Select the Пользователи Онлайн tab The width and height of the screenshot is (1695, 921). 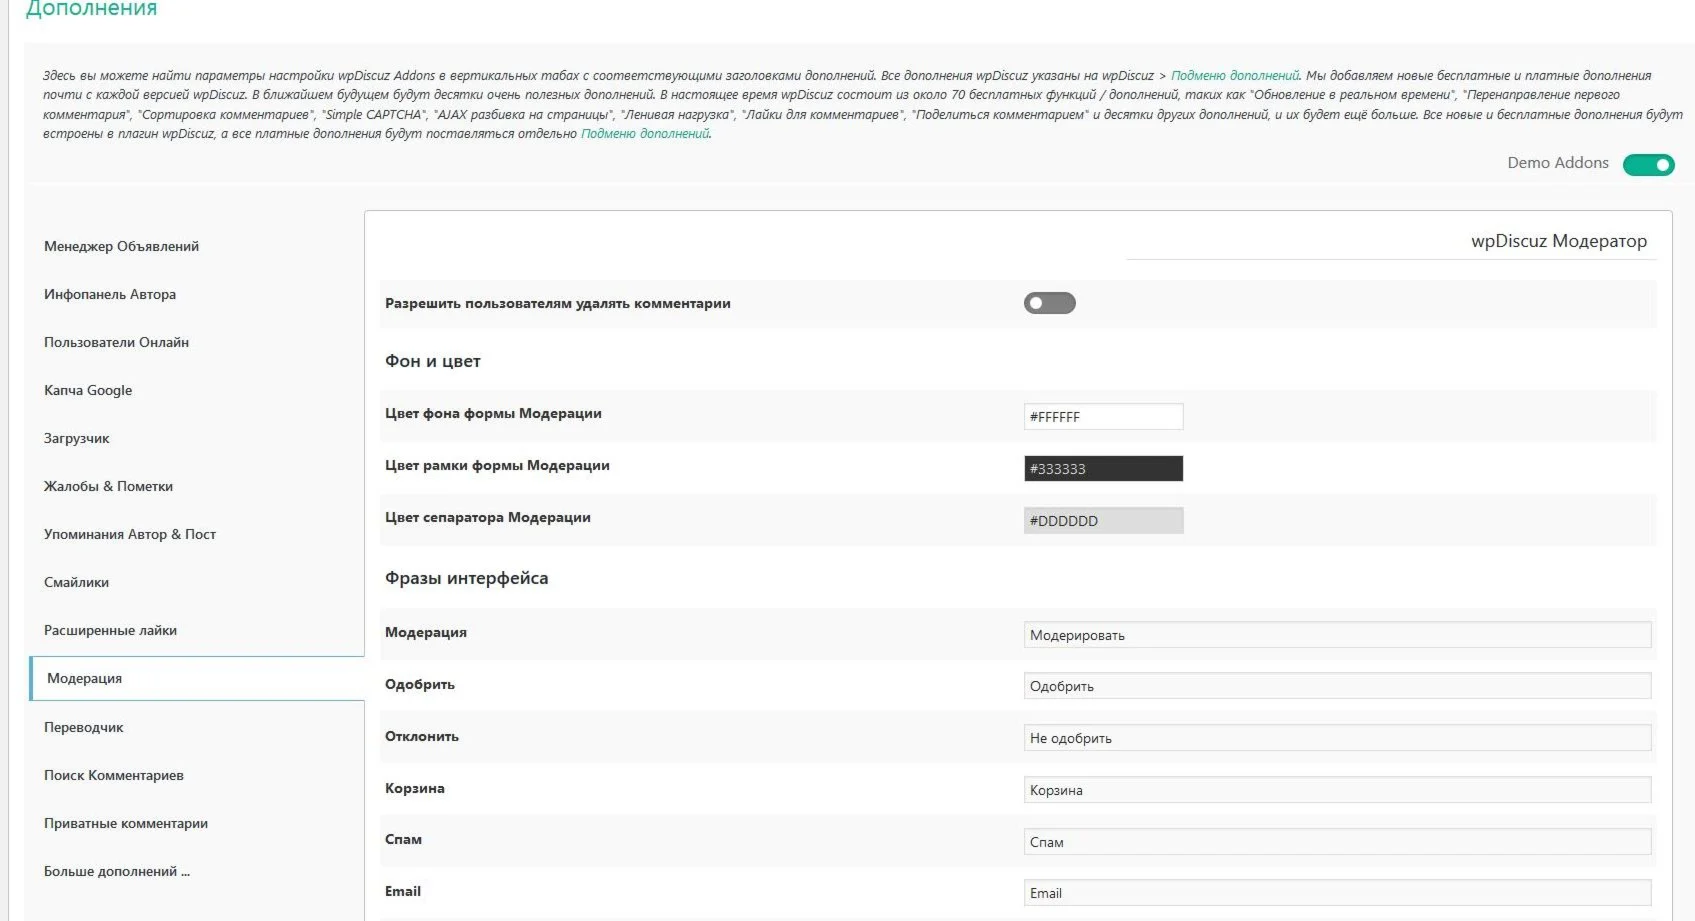click(x=116, y=342)
